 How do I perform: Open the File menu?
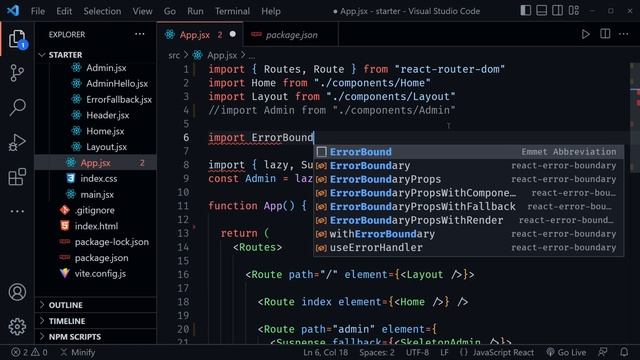point(38,11)
